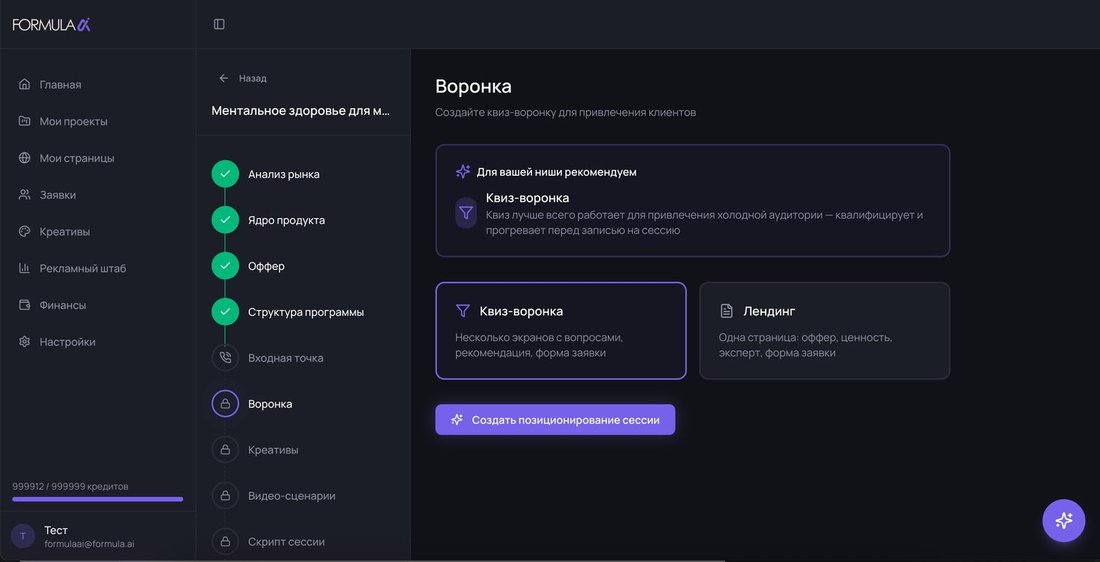Click funnel icon in recommendation card
Viewport: 1100px width, 562px height.
[466, 213]
